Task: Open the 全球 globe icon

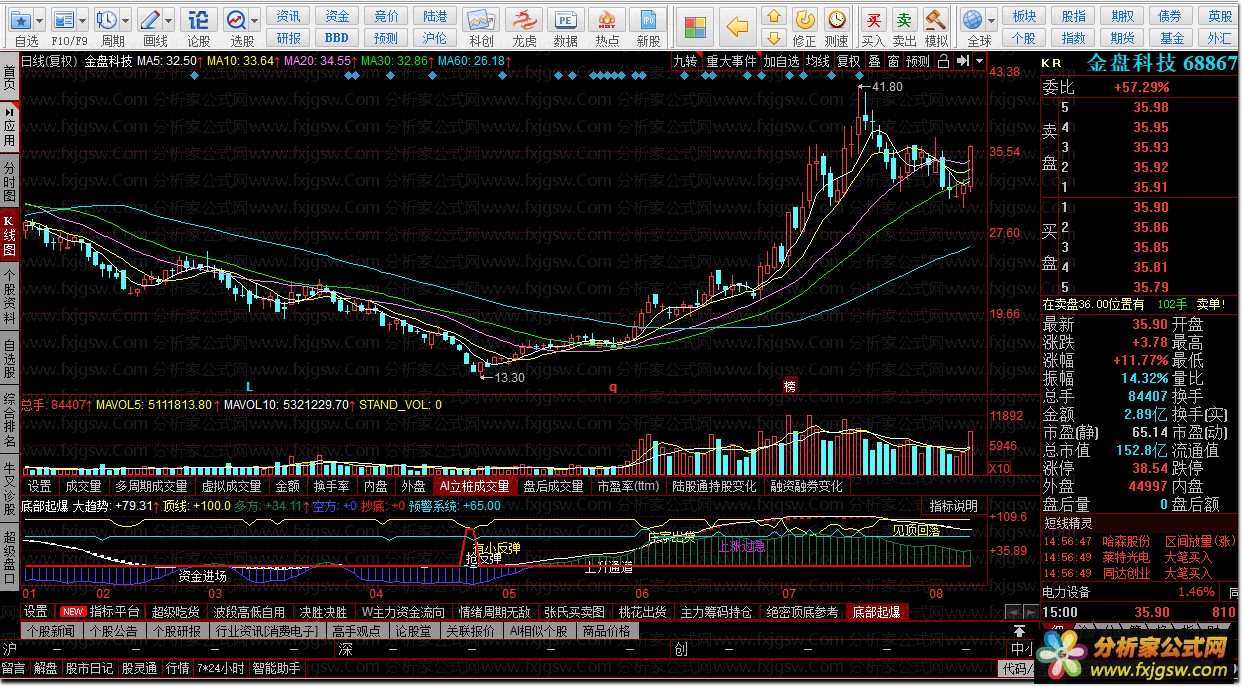Action: pos(972,20)
